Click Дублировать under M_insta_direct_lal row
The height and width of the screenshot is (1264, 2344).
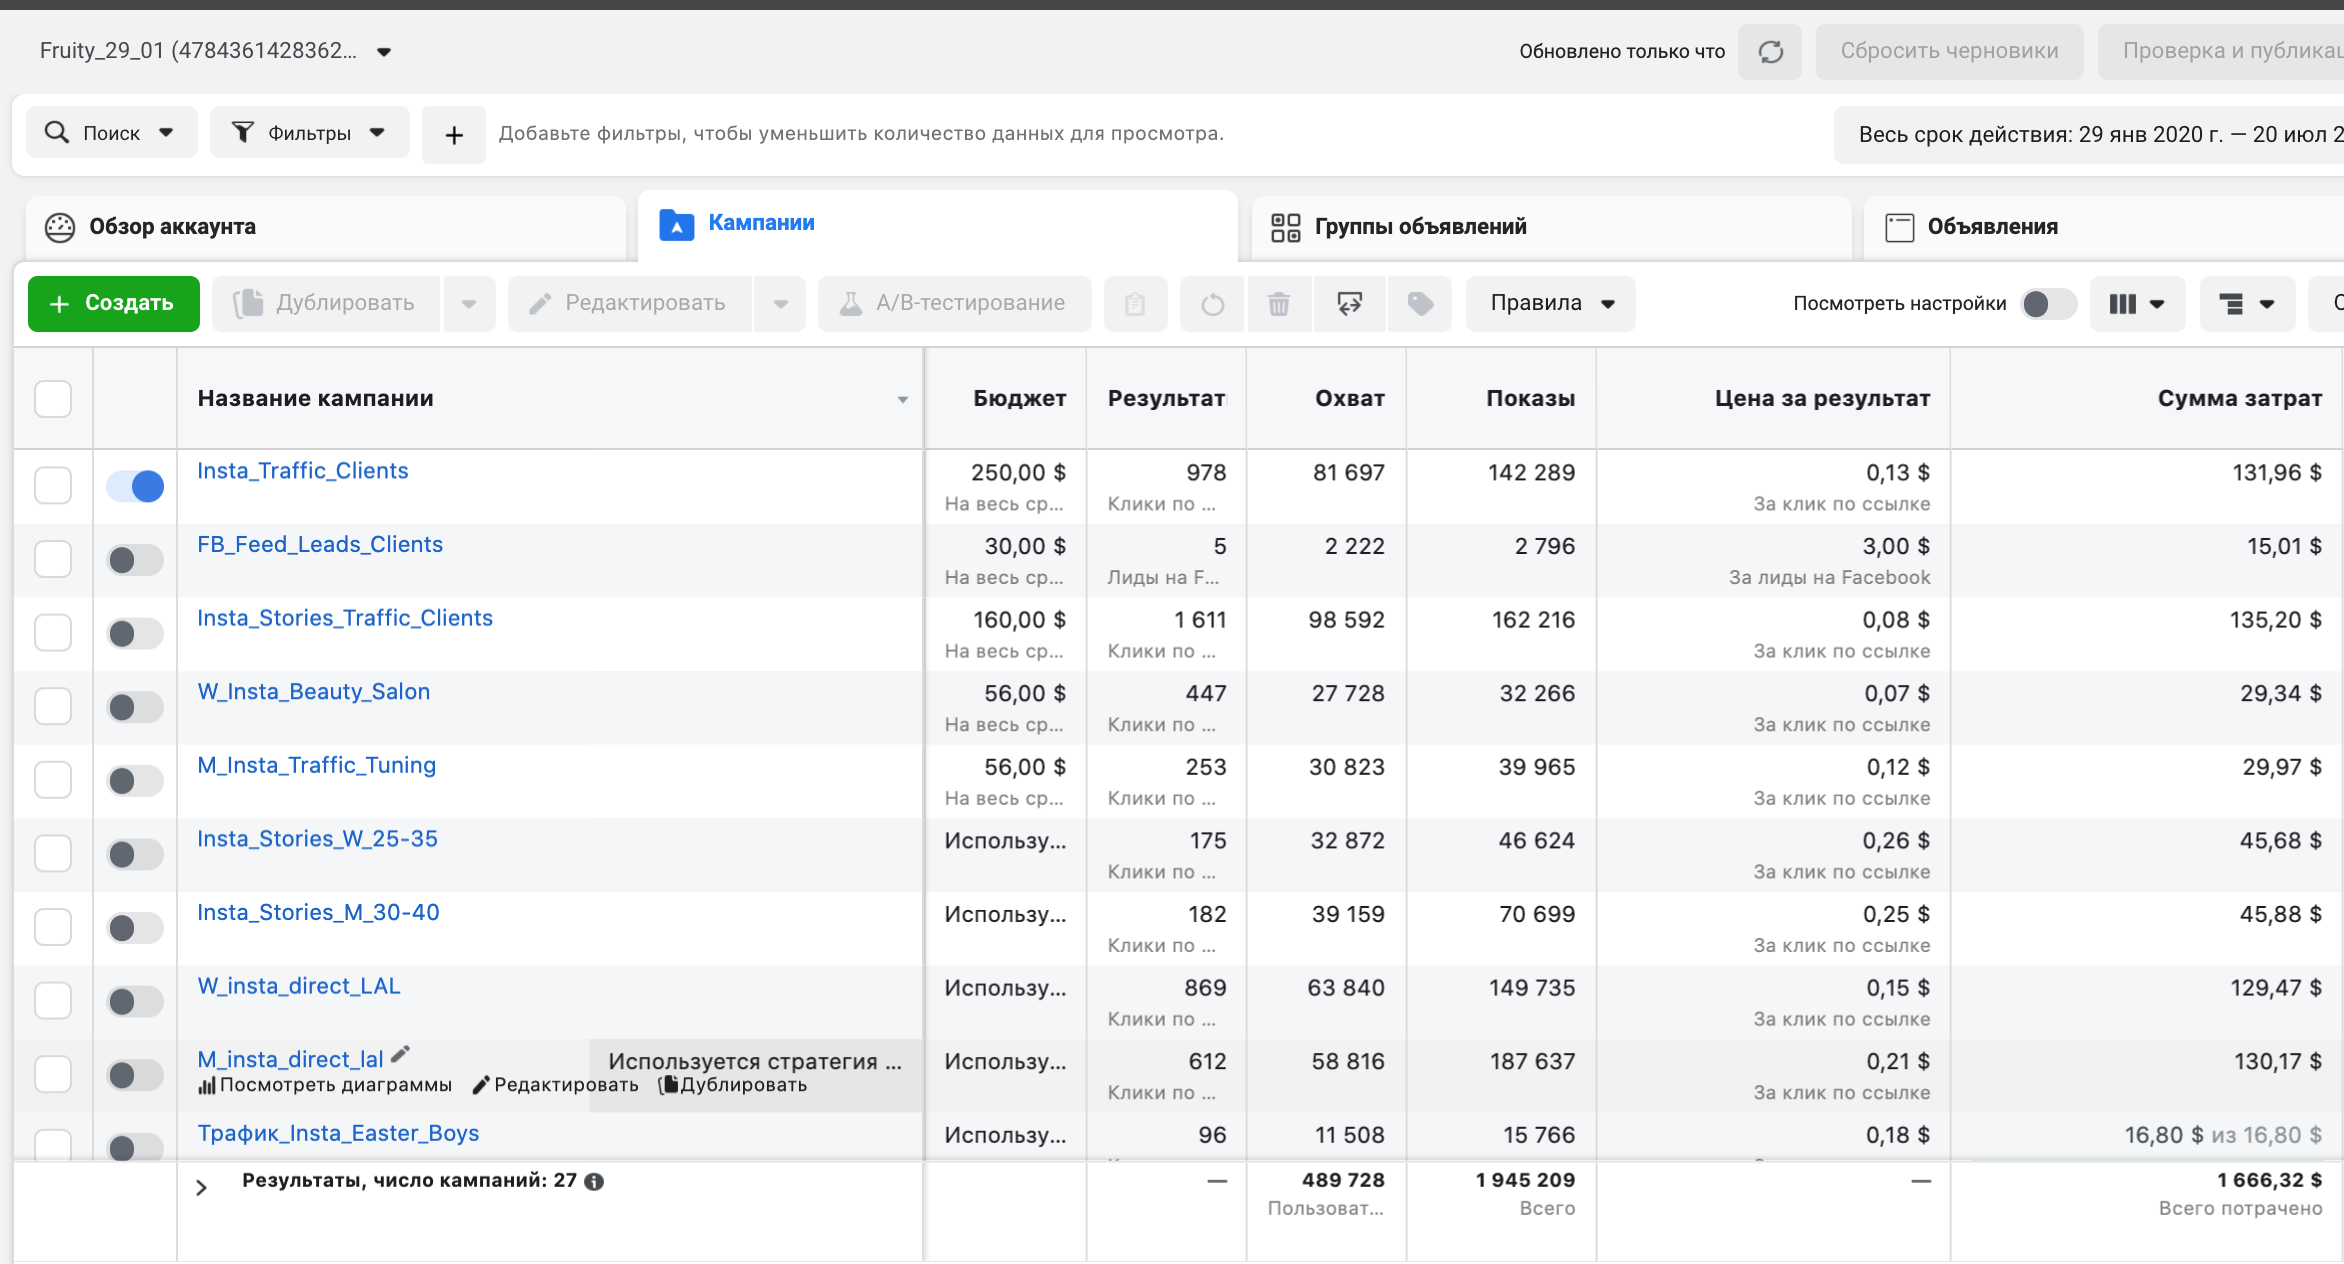734,1086
